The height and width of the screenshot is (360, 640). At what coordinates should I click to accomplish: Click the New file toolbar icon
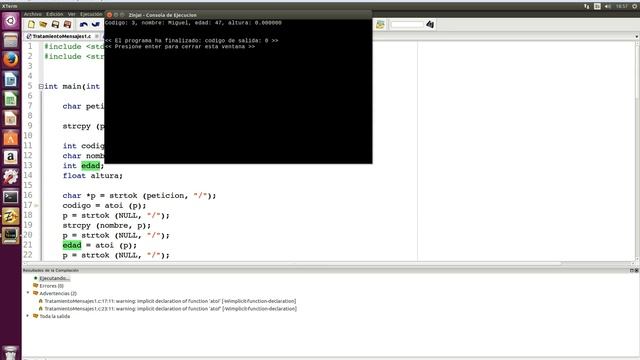(31, 24)
